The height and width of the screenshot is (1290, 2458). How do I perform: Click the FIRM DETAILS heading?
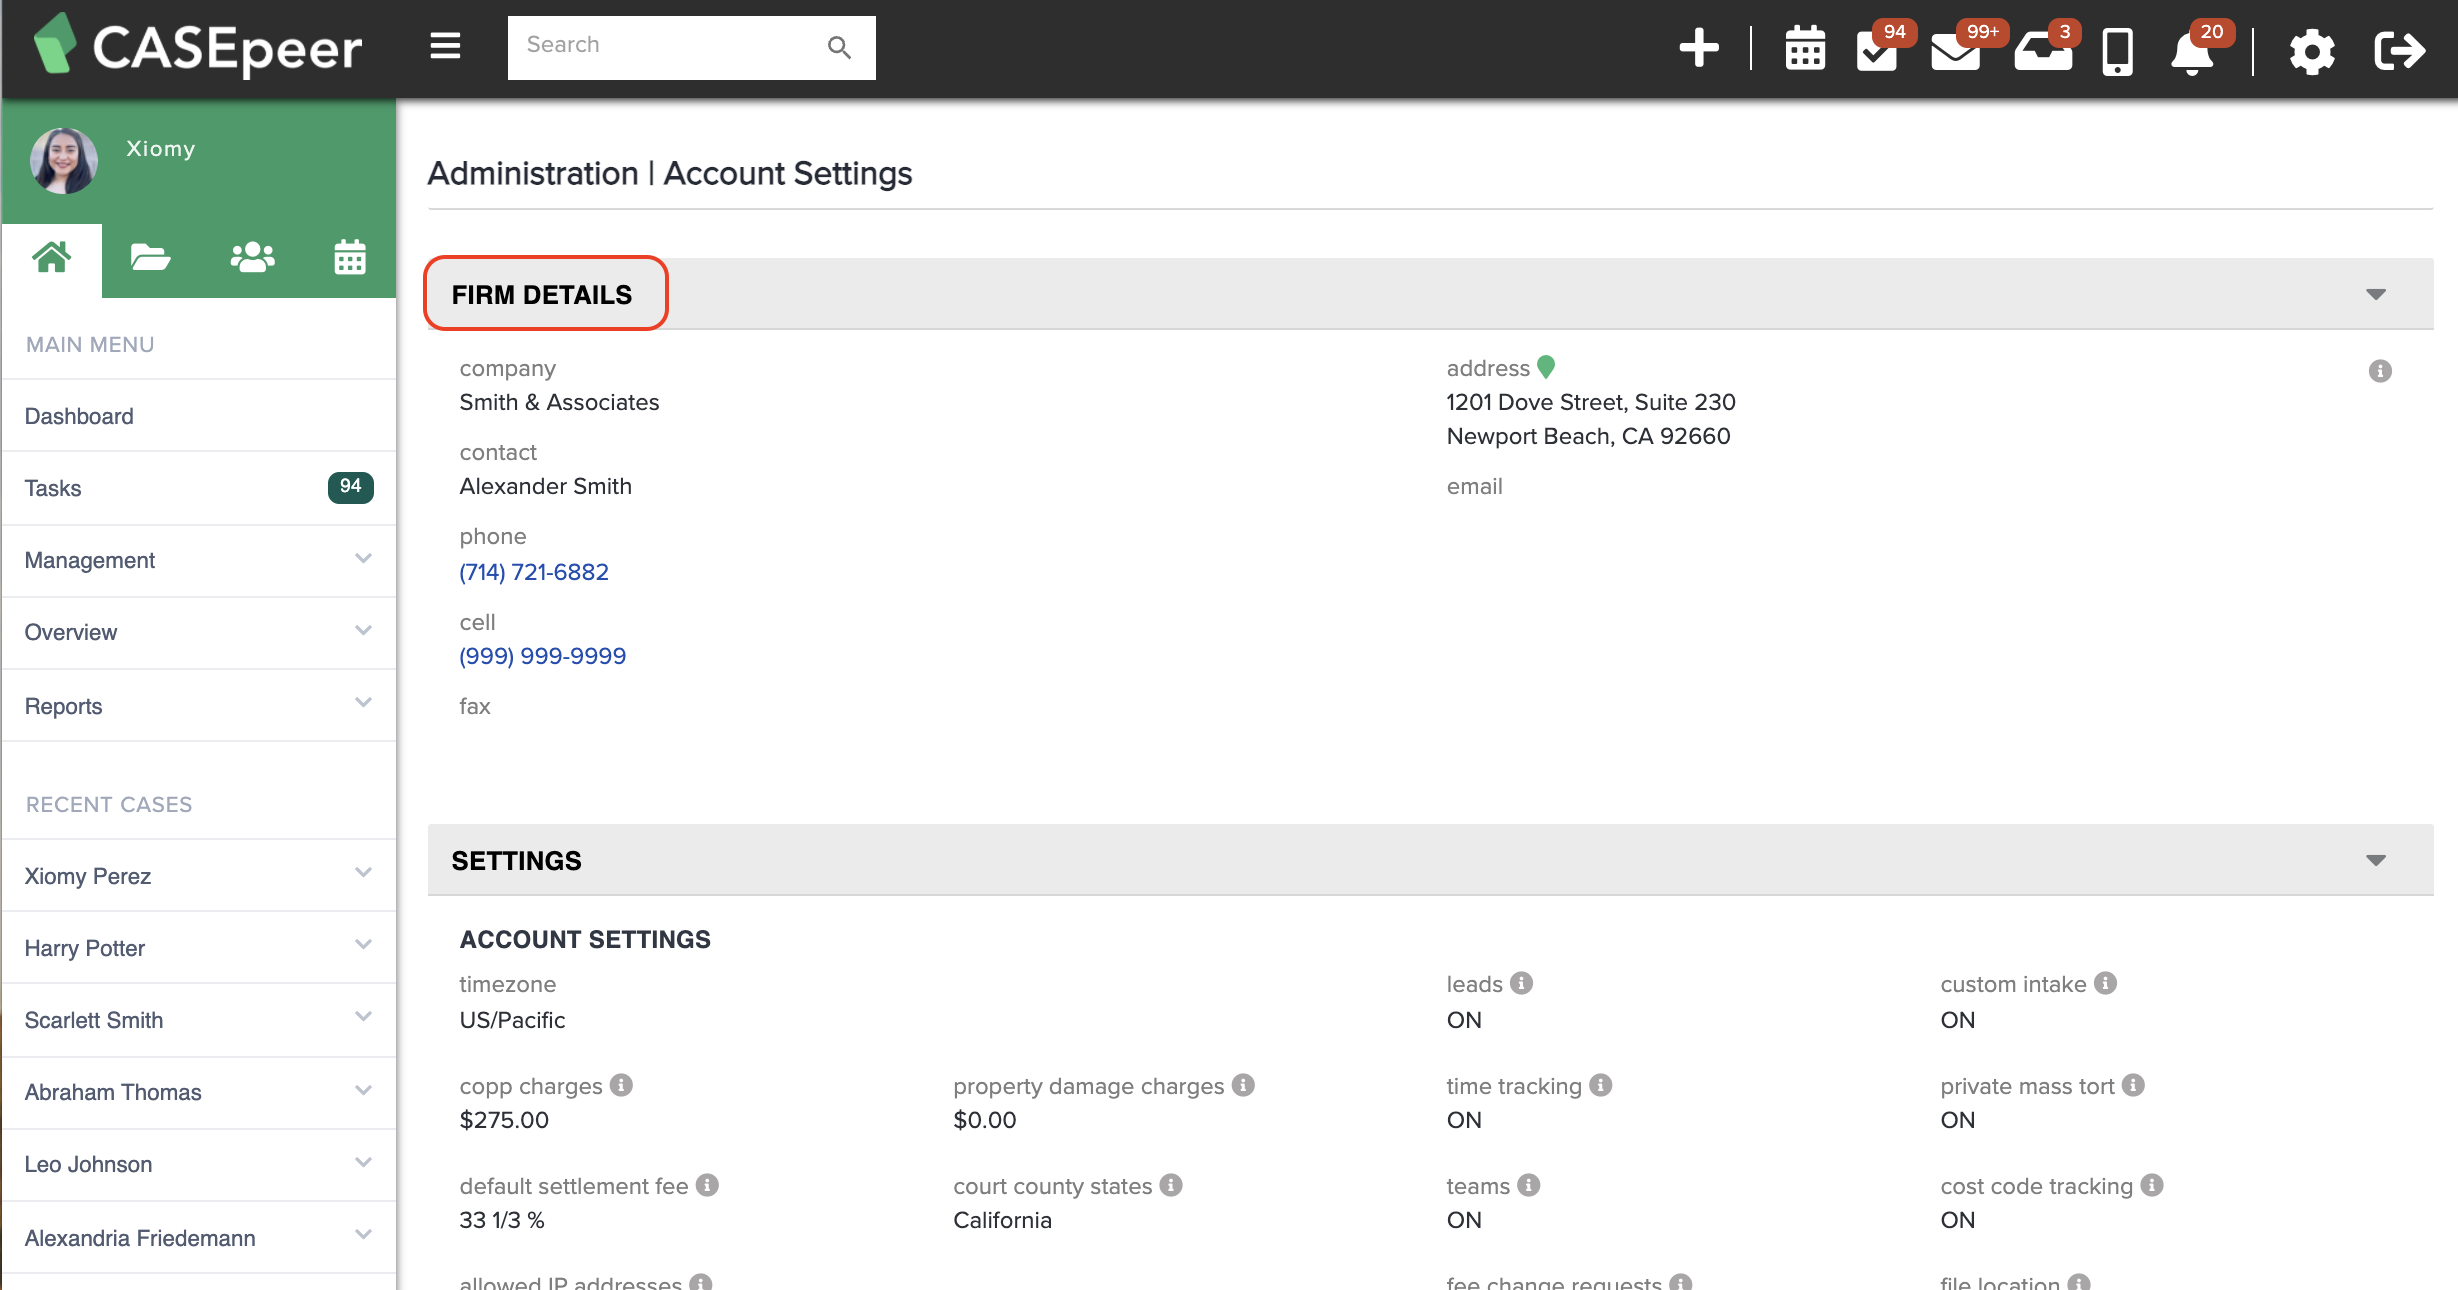pyautogui.click(x=542, y=294)
